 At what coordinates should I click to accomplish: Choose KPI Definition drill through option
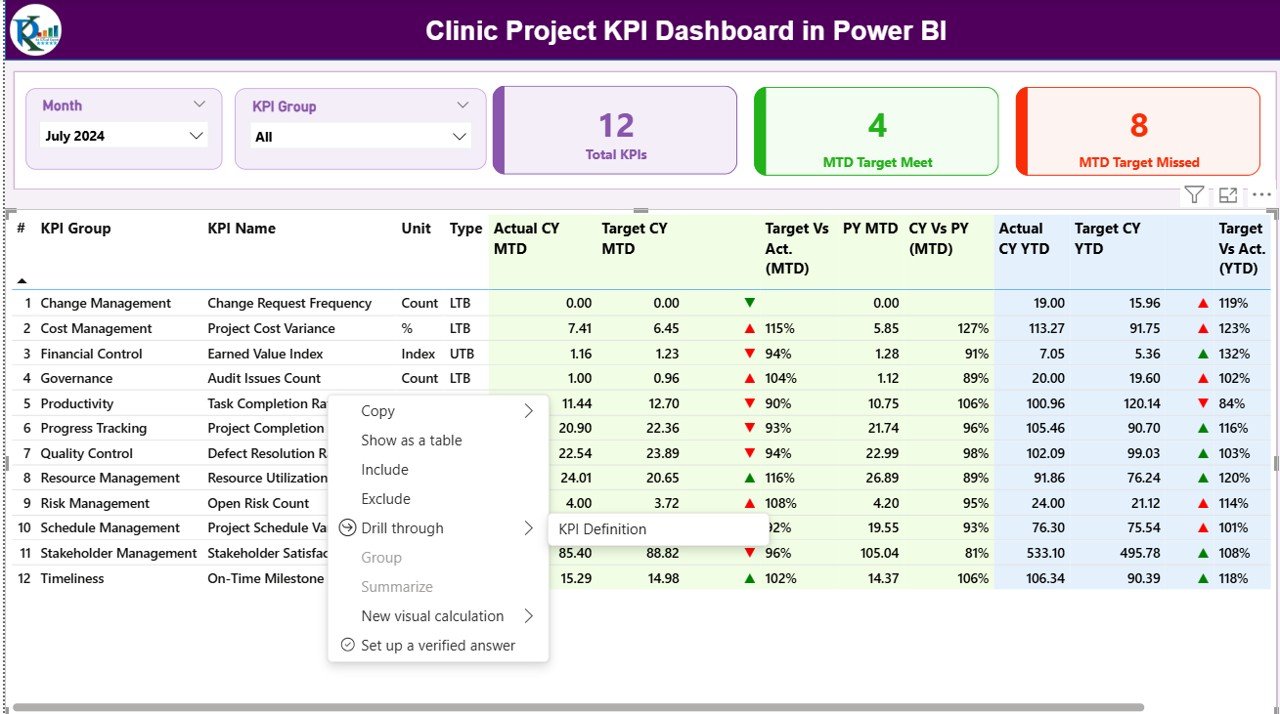(602, 529)
